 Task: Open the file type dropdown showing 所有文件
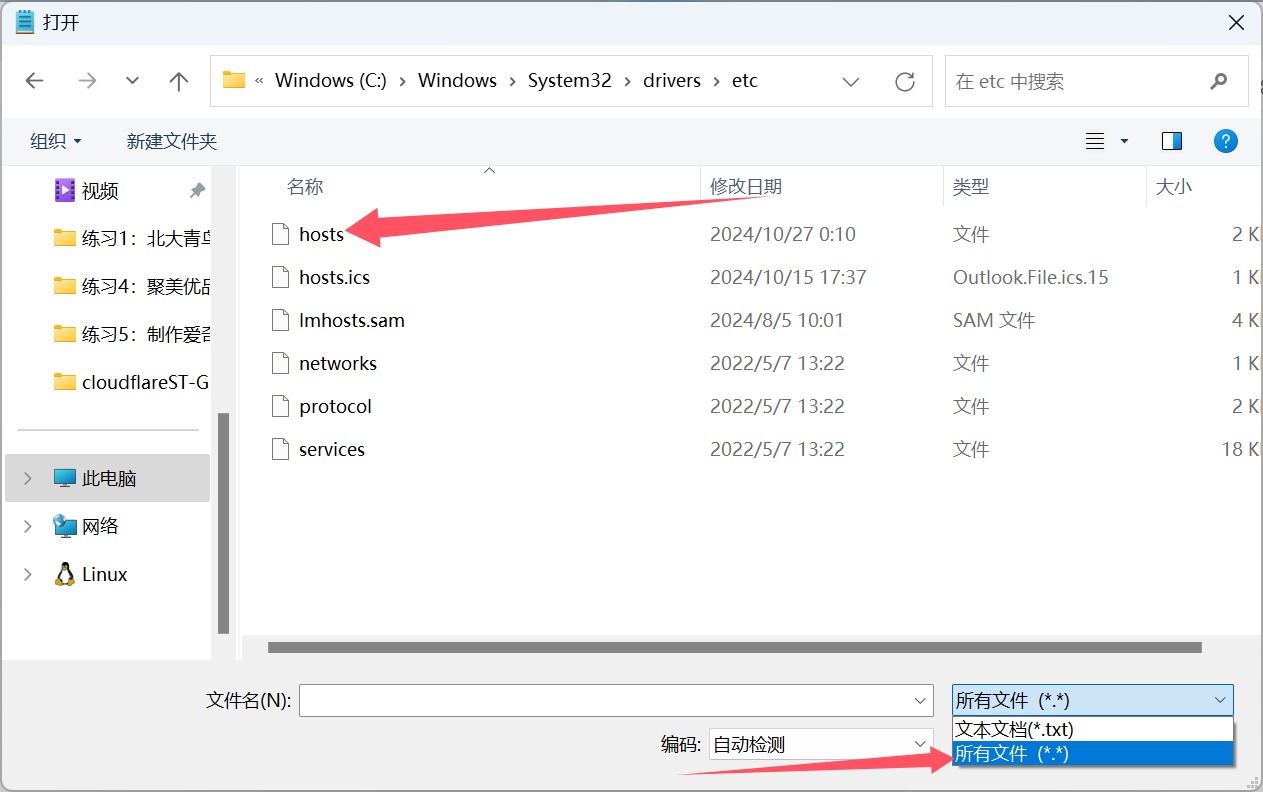tap(1092, 699)
